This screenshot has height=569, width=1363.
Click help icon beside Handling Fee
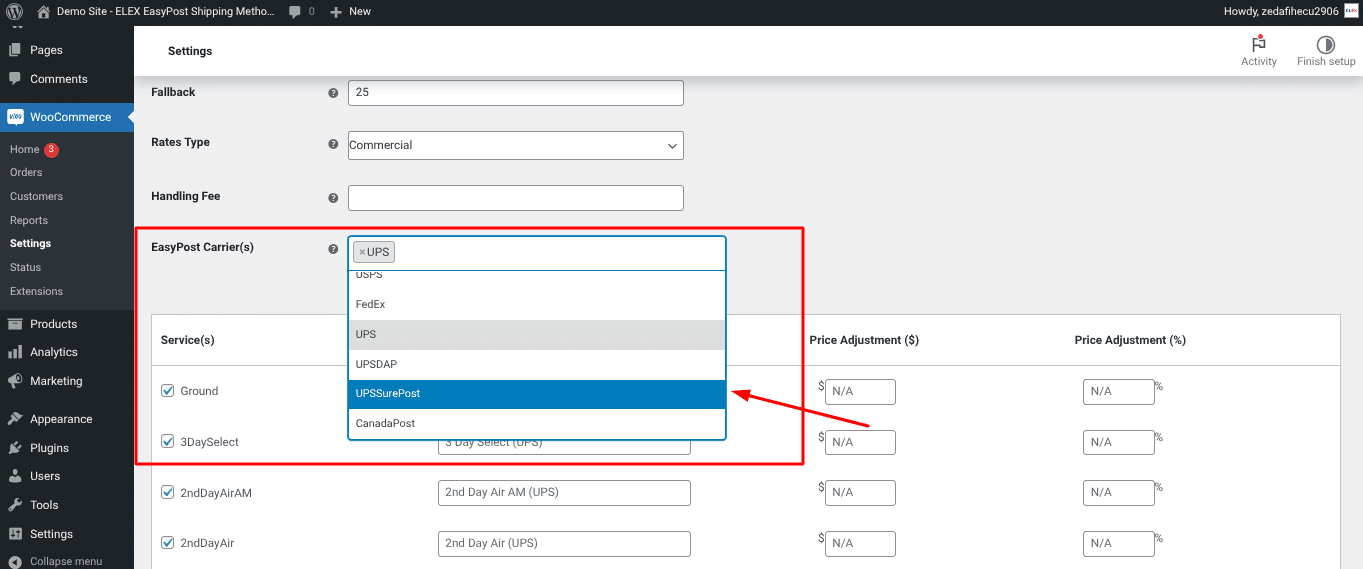coord(333,198)
